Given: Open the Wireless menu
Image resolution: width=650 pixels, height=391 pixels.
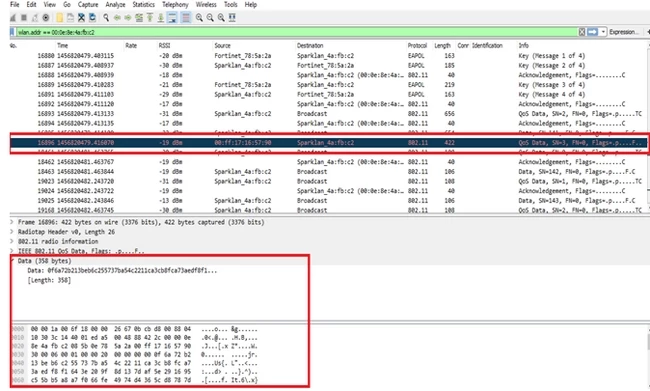Looking at the screenshot, I should 206,5.
